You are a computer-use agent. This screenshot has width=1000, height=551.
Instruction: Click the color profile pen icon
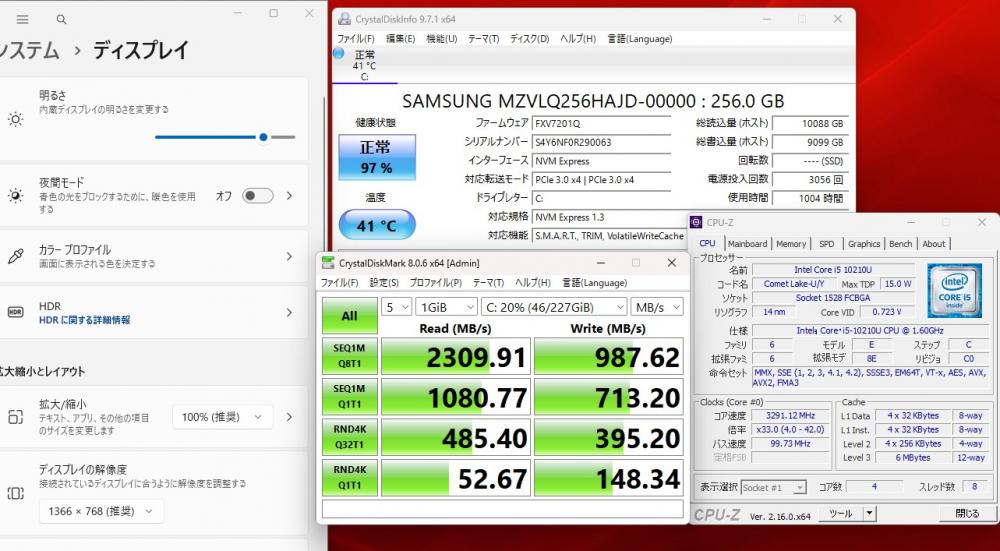tap(15, 256)
